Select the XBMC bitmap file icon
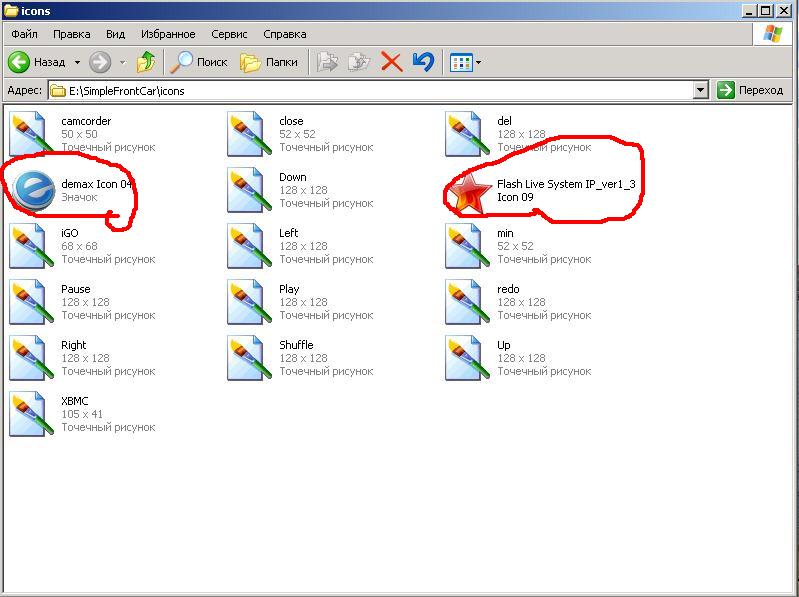 (30, 414)
